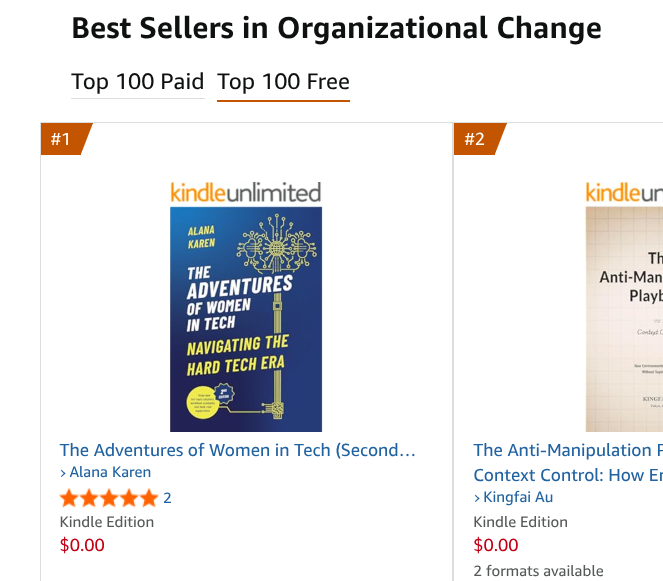Click the $0.00 price of book one
The image size is (663, 581).
click(x=82, y=545)
